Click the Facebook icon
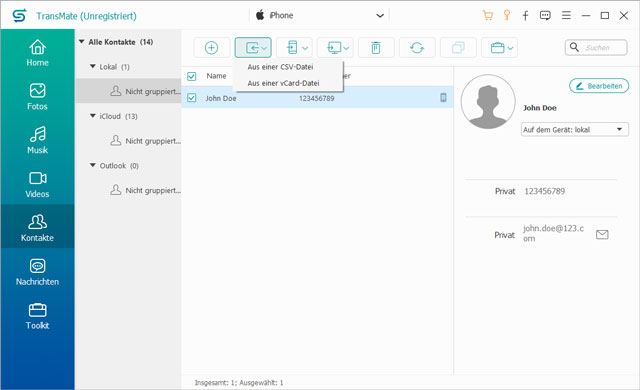640x390 pixels. click(x=525, y=16)
